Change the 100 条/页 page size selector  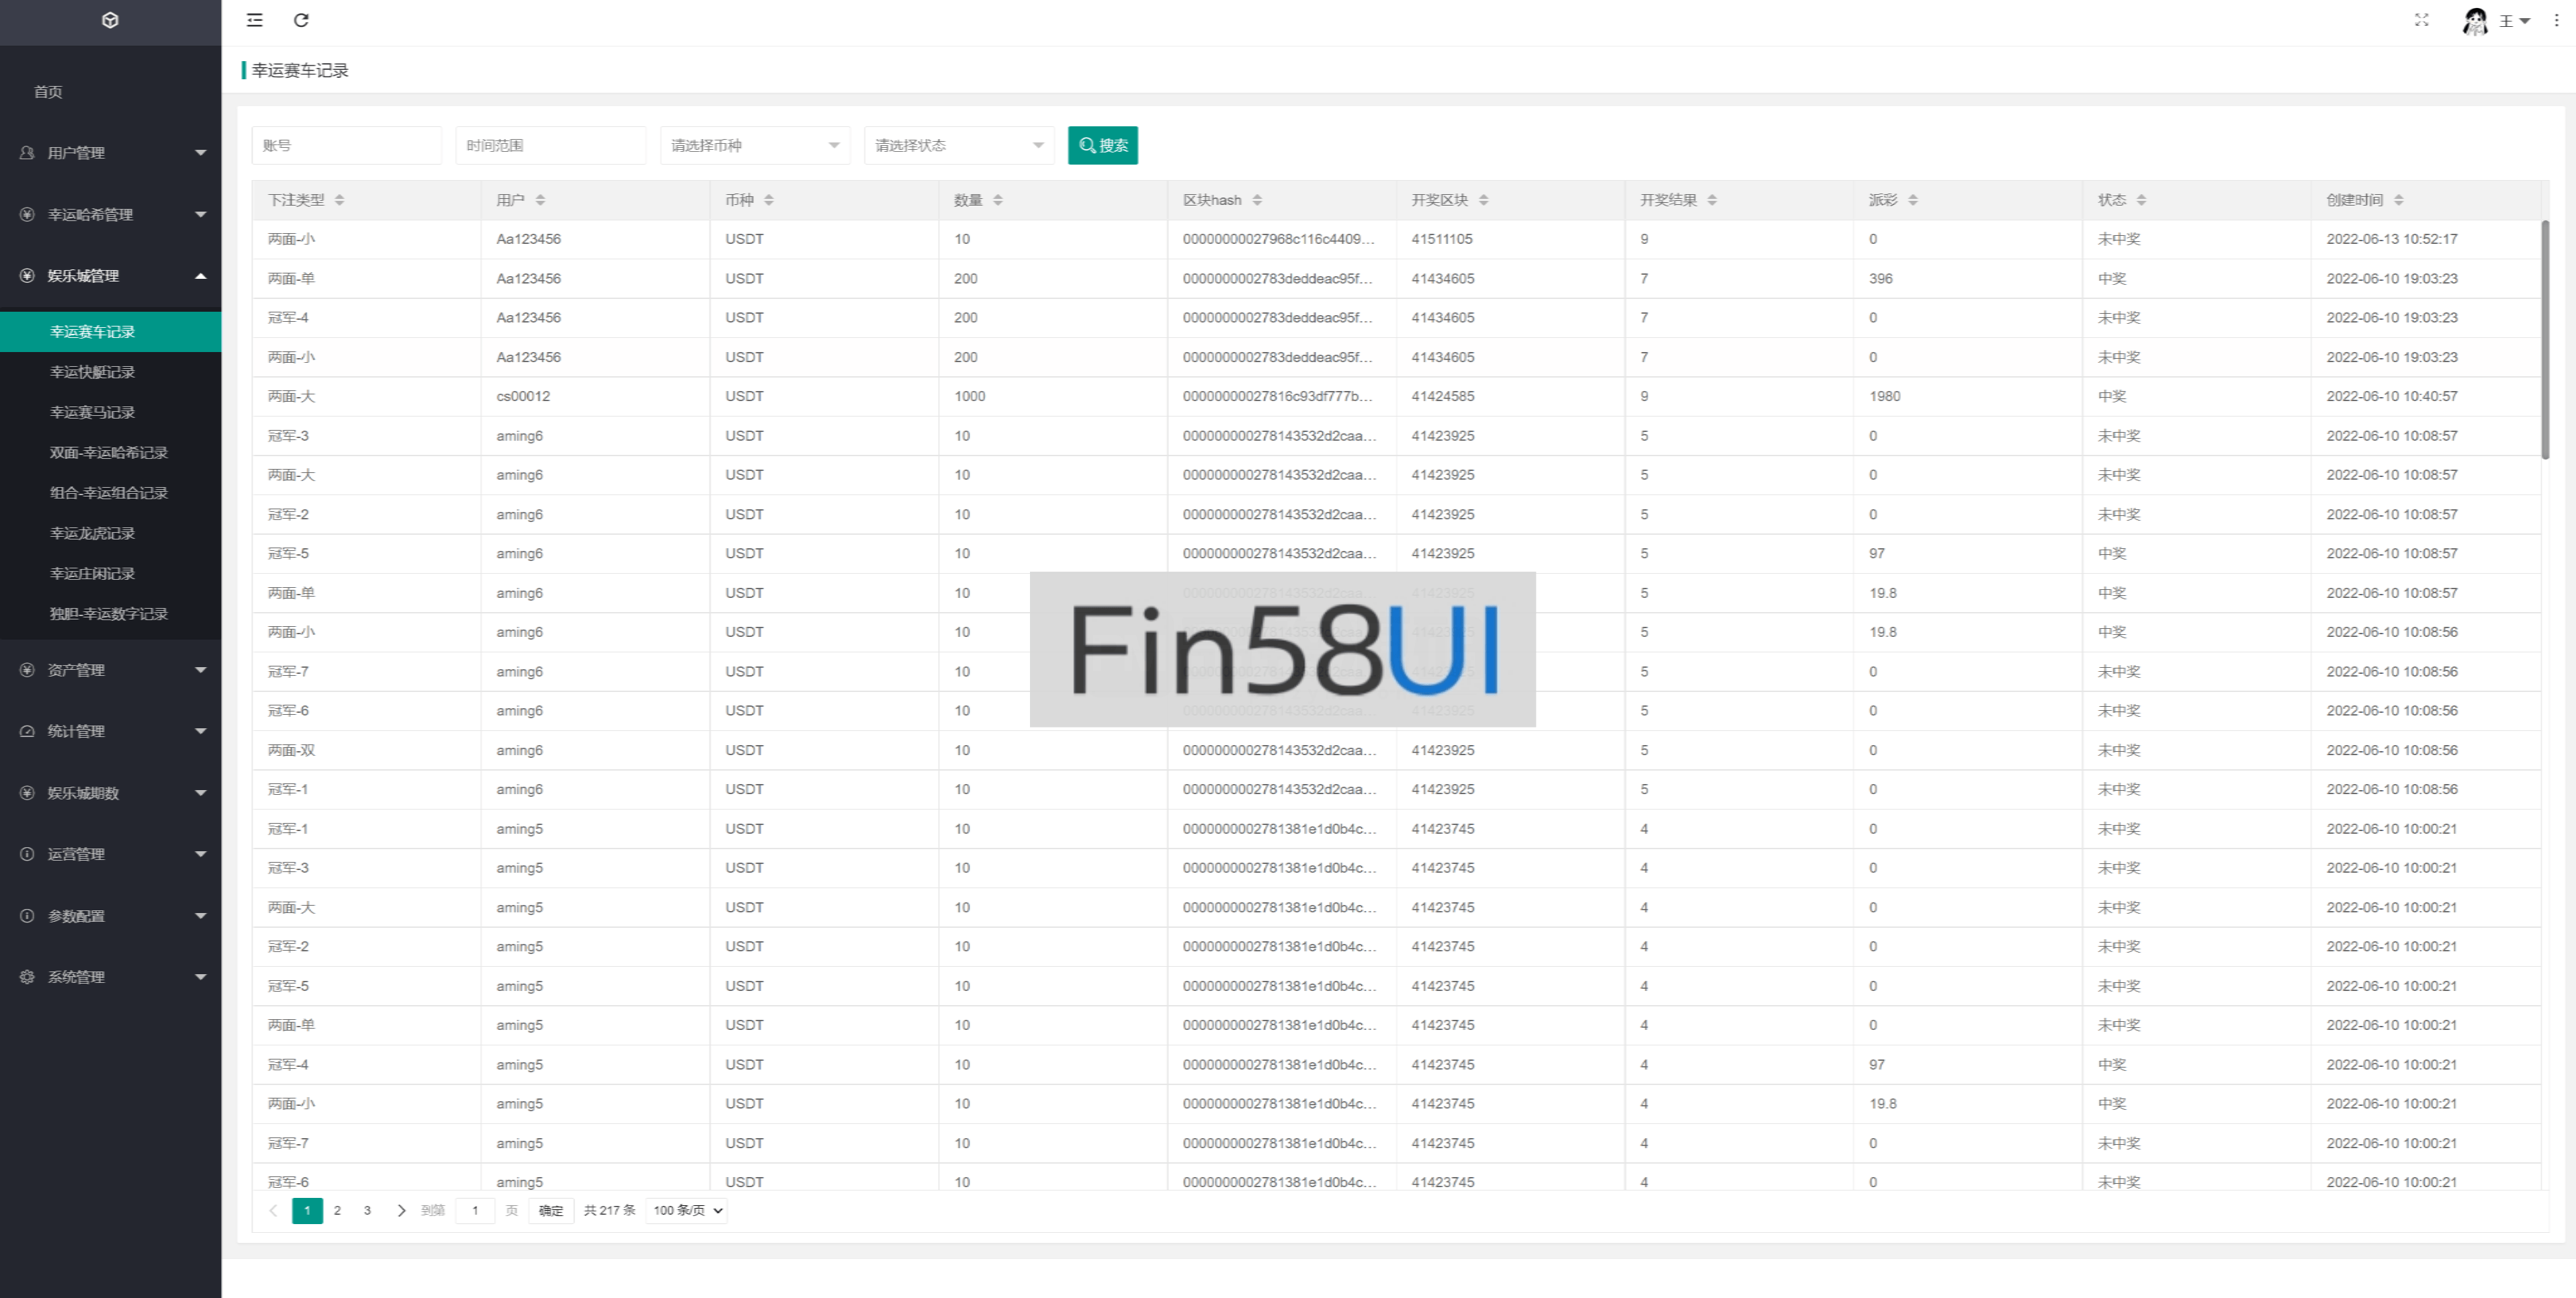[x=687, y=1210]
